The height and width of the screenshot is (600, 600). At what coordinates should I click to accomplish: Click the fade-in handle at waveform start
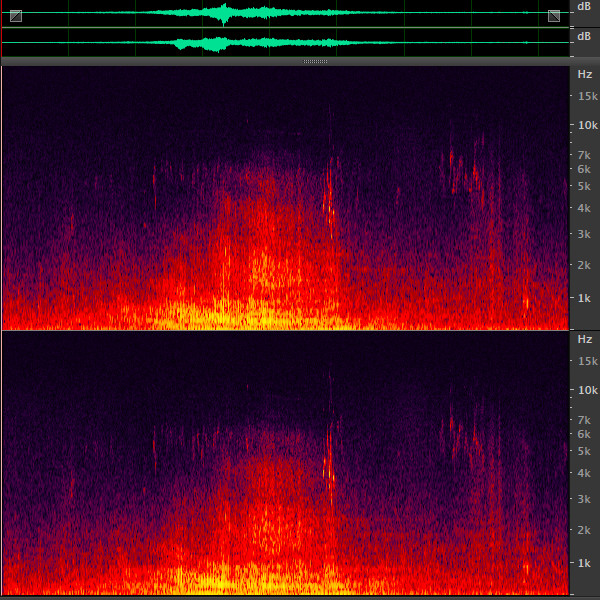[x=16, y=16]
